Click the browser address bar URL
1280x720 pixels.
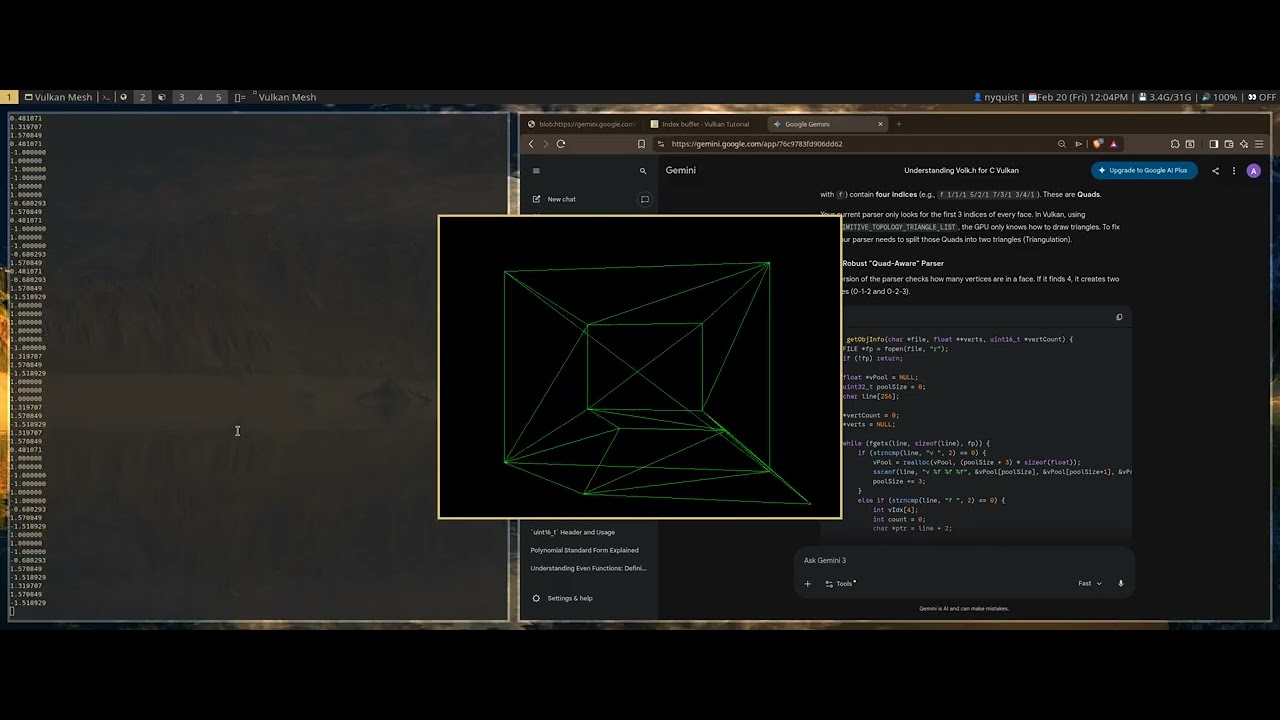[757, 144]
